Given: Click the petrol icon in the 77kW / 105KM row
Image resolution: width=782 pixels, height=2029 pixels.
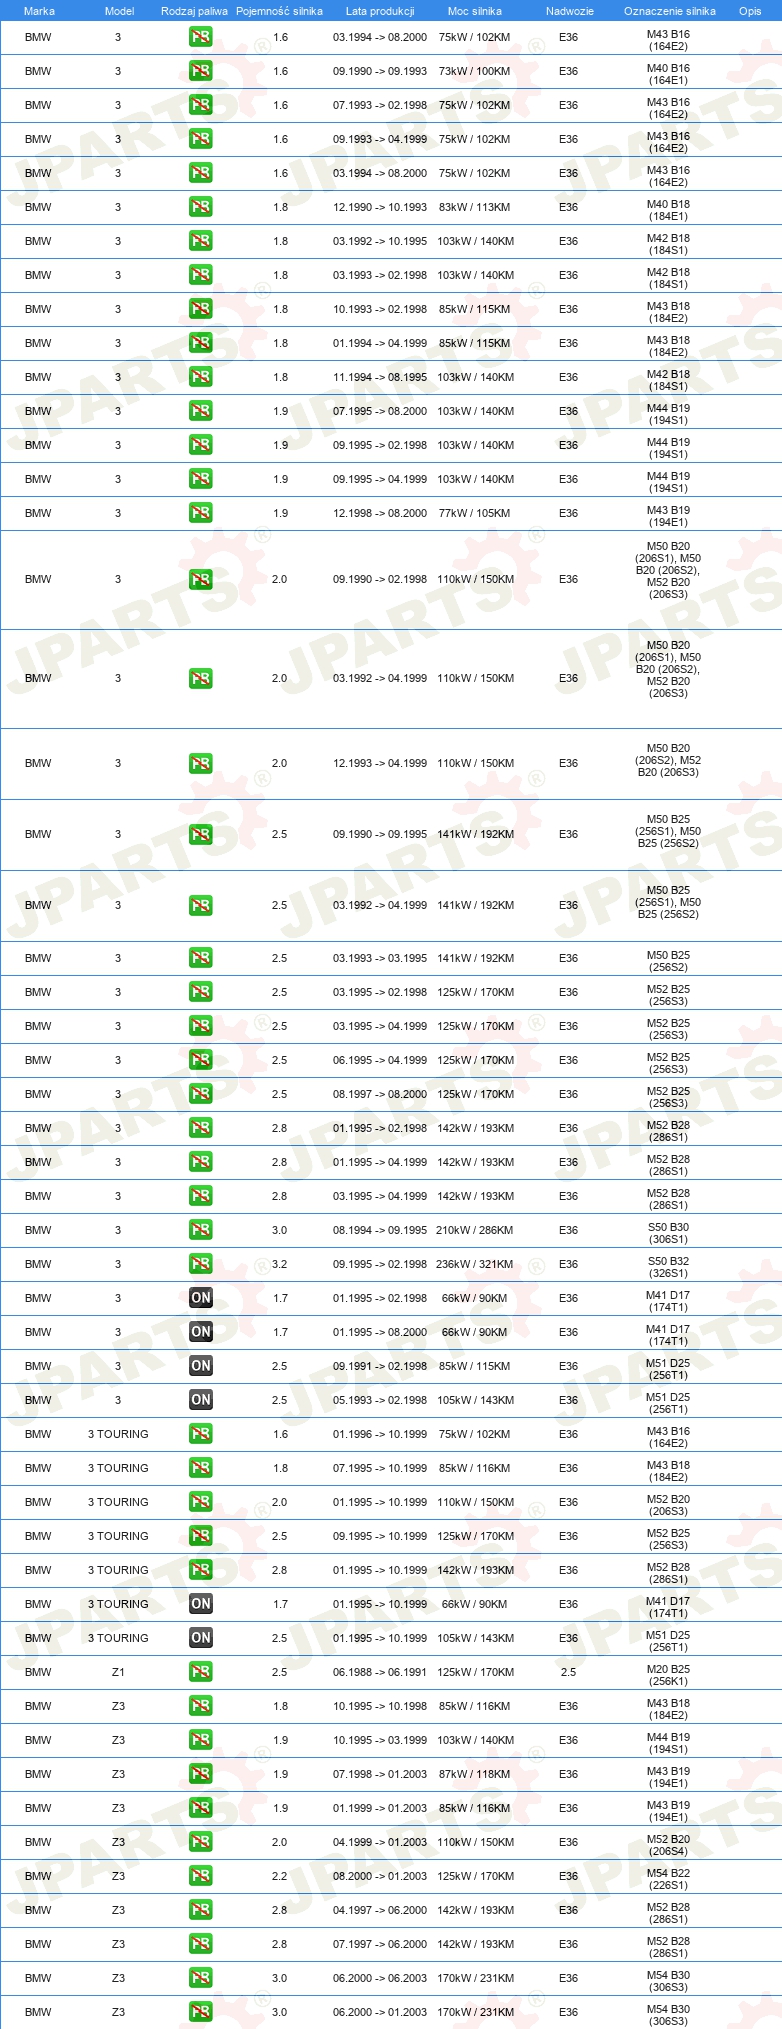Looking at the screenshot, I should [201, 513].
